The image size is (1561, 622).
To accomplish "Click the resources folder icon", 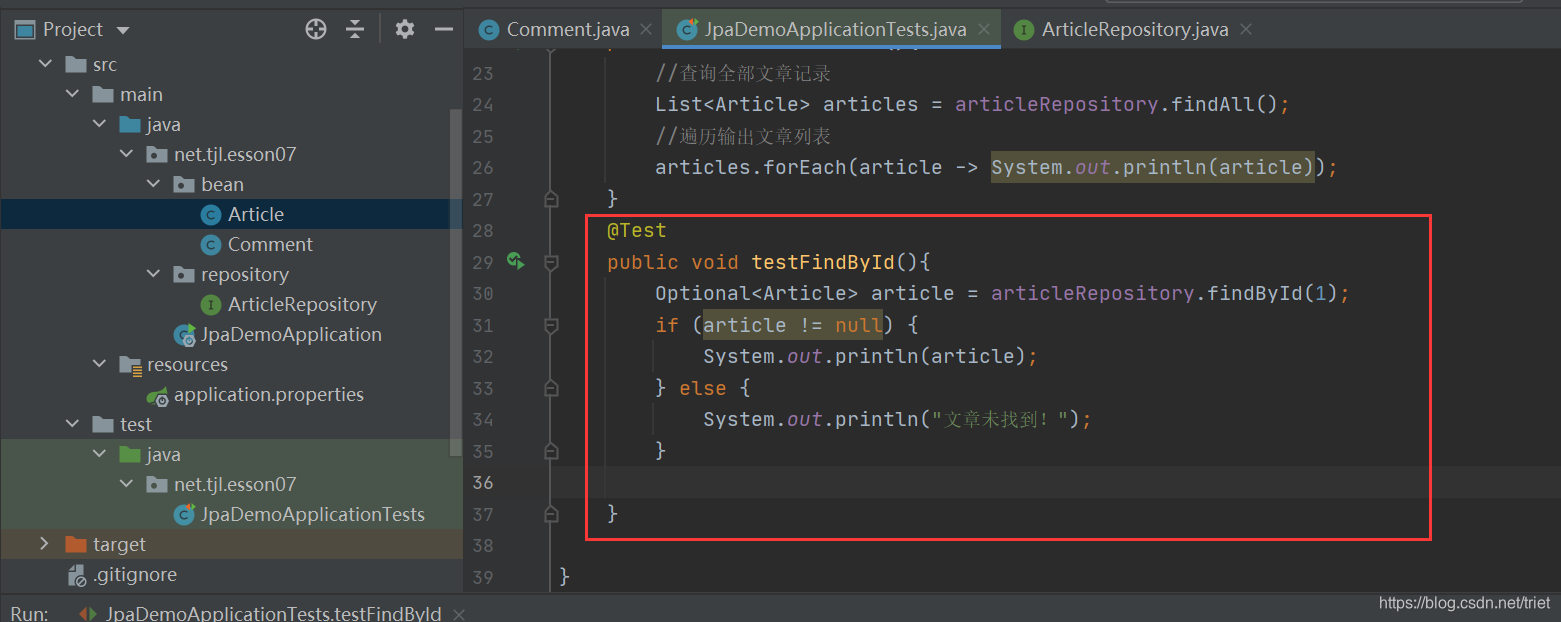I will [131, 365].
